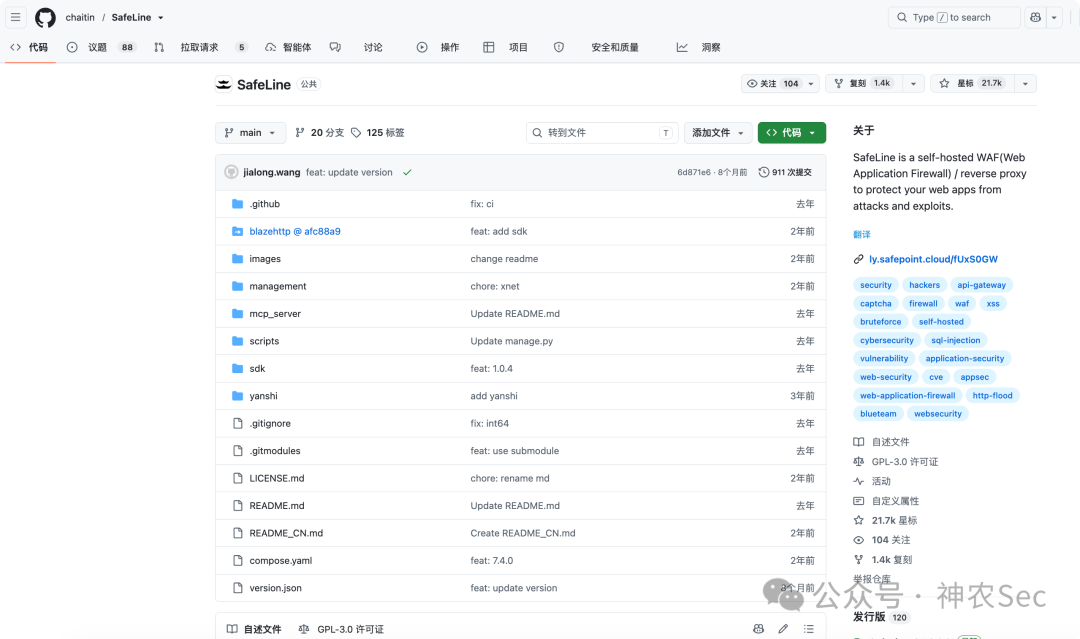Viewport: 1080px width, 639px height.
Task: Open the chaitin owner link
Action: tap(80, 17)
